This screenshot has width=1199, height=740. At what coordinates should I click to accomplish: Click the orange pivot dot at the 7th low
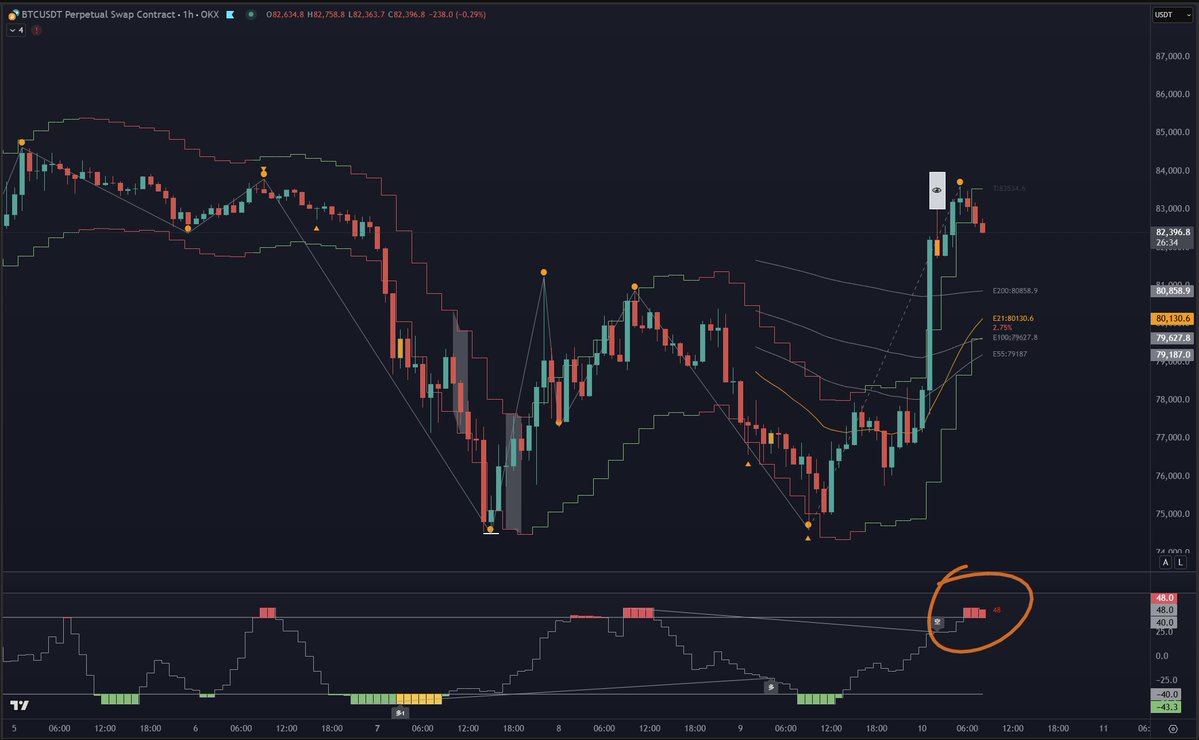point(490,529)
